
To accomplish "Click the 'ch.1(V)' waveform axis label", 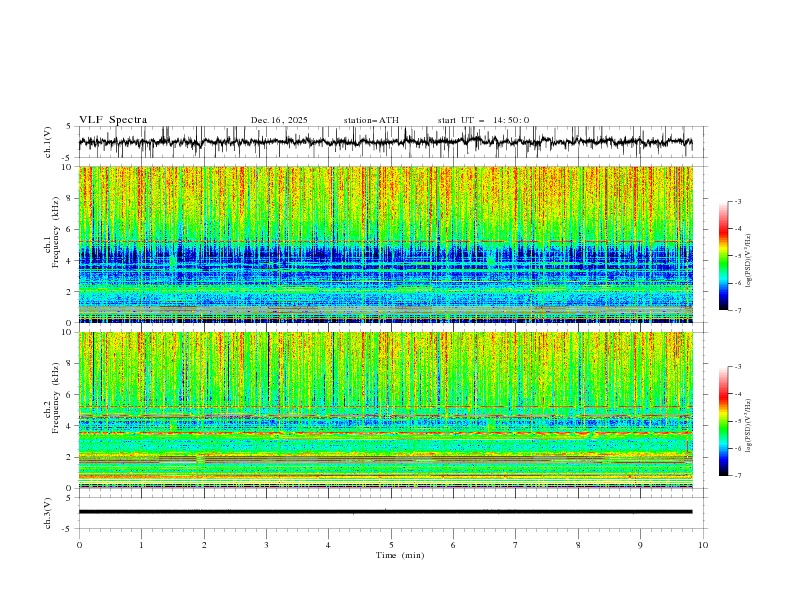I will point(48,142).
